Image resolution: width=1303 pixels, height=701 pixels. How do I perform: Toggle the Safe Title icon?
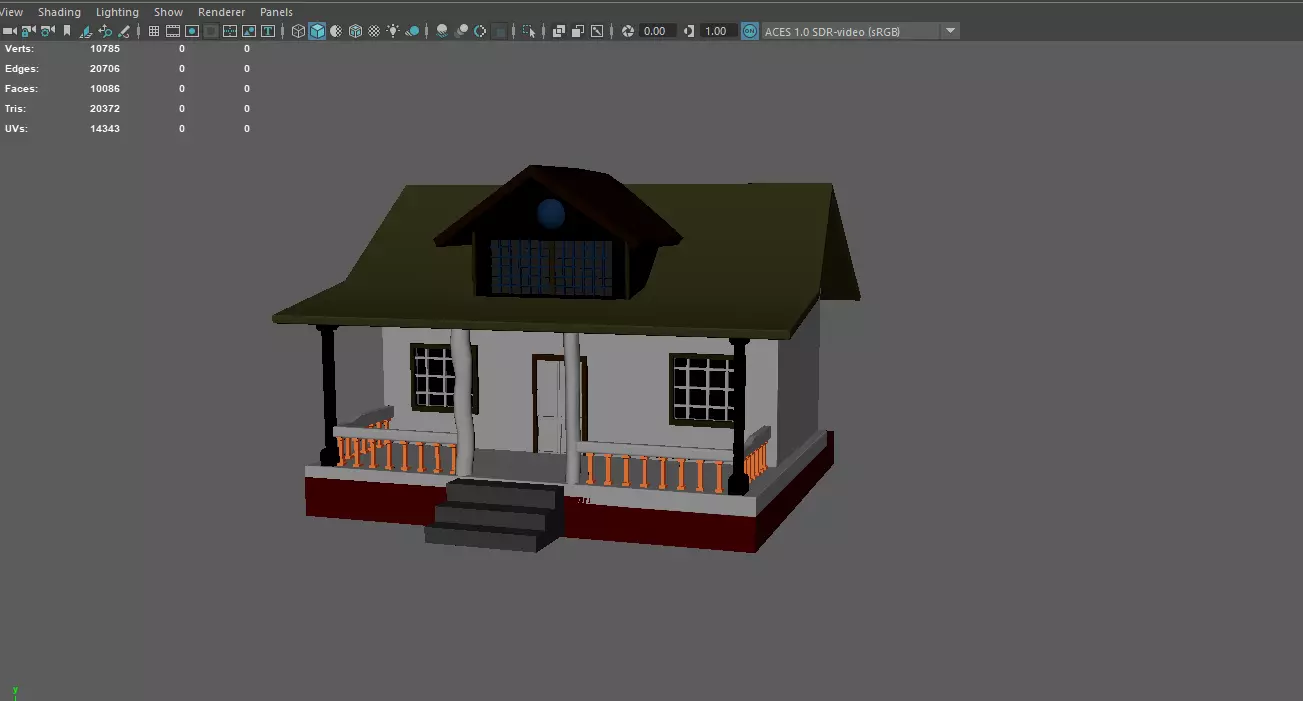[268, 31]
